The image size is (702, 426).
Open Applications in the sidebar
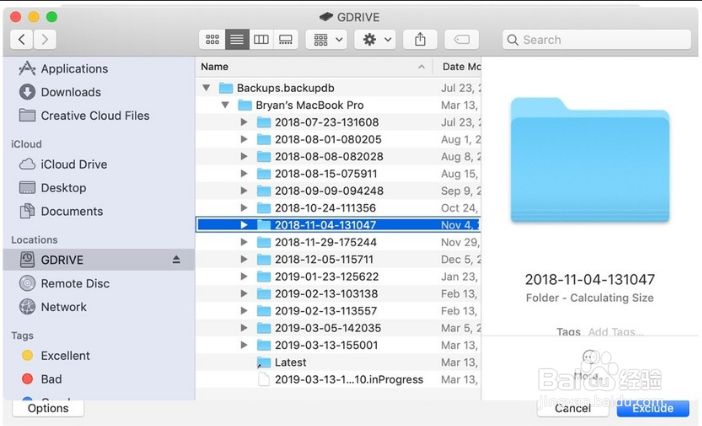(64, 68)
